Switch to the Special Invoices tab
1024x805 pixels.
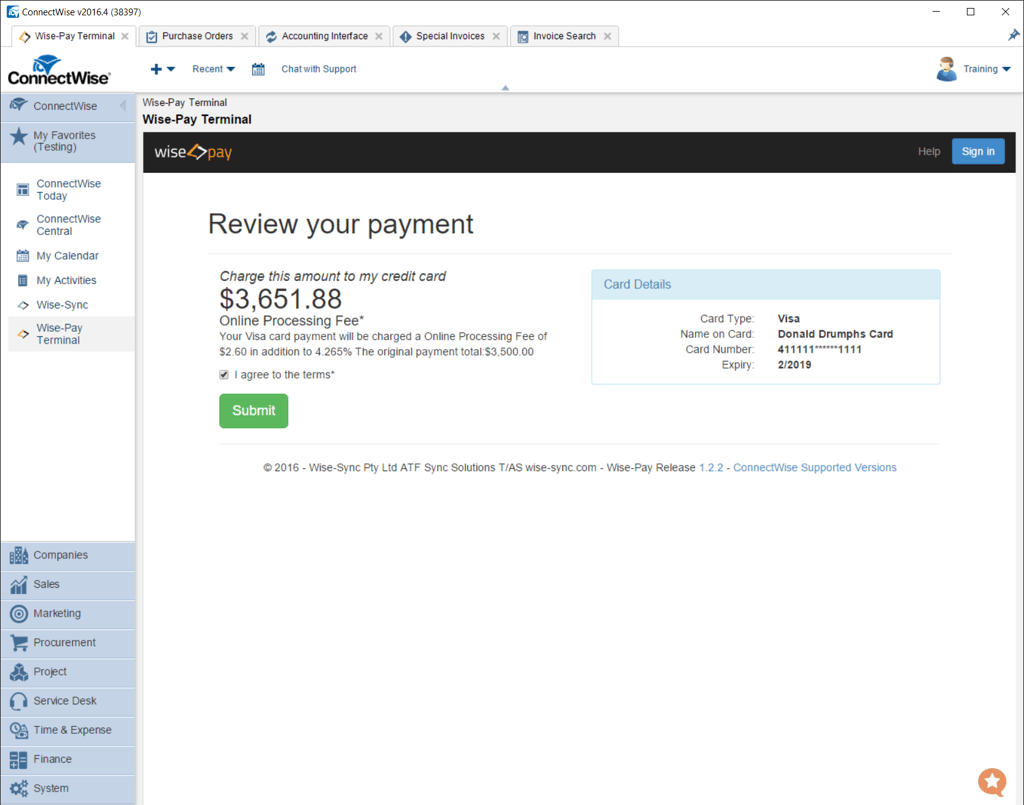click(451, 36)
